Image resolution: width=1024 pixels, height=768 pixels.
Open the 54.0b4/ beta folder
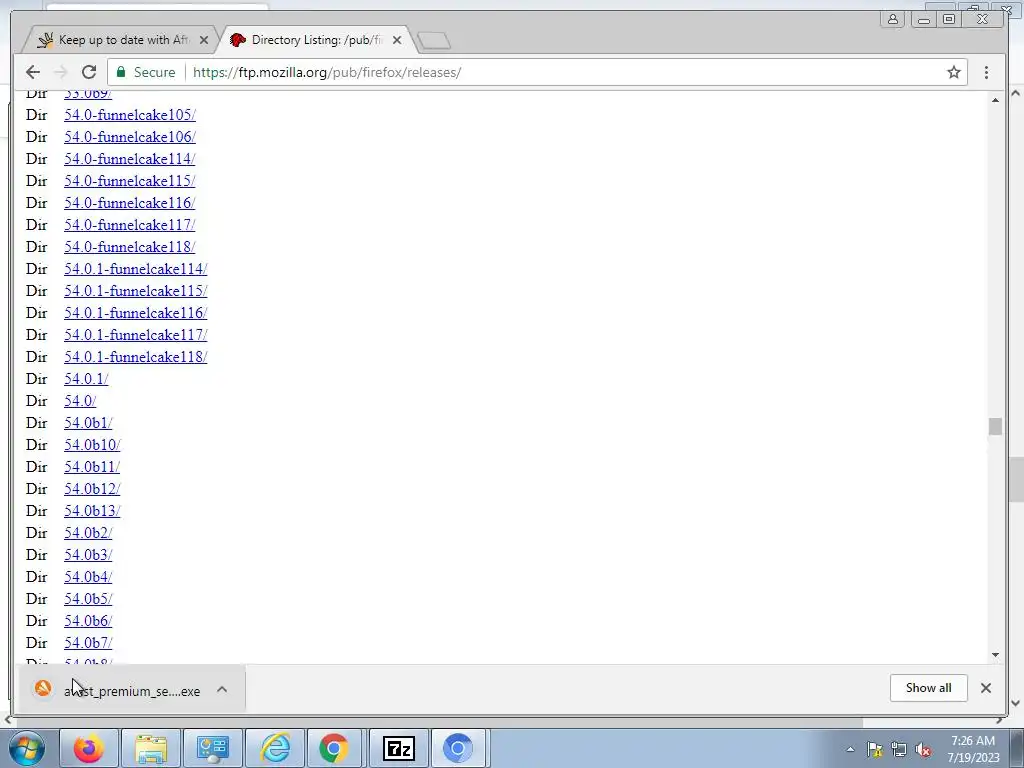coord(88,577)
